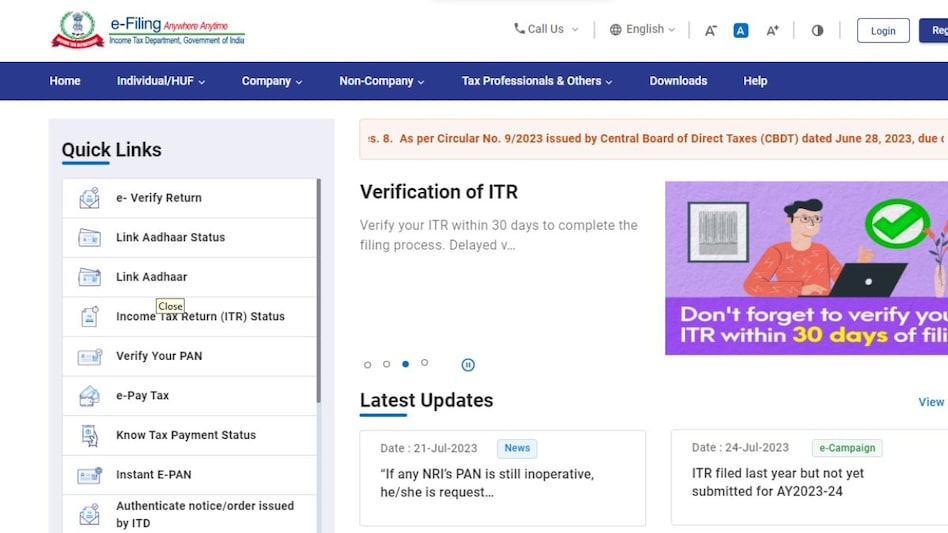This screenshot has width=948, height=533.
Task: Click the View all updates link
Action: tap(932, 402)
